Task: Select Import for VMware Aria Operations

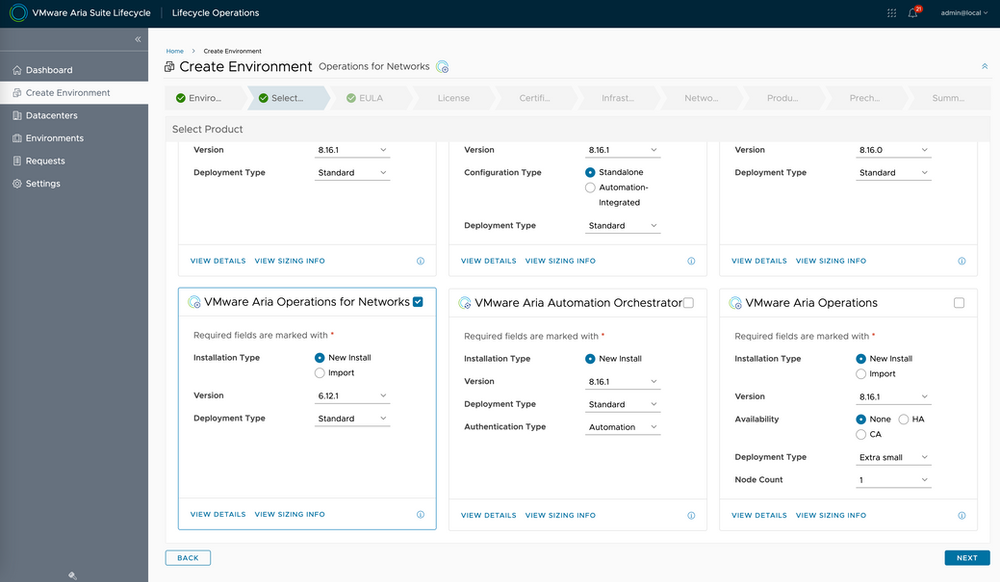Action: (860, 374)
